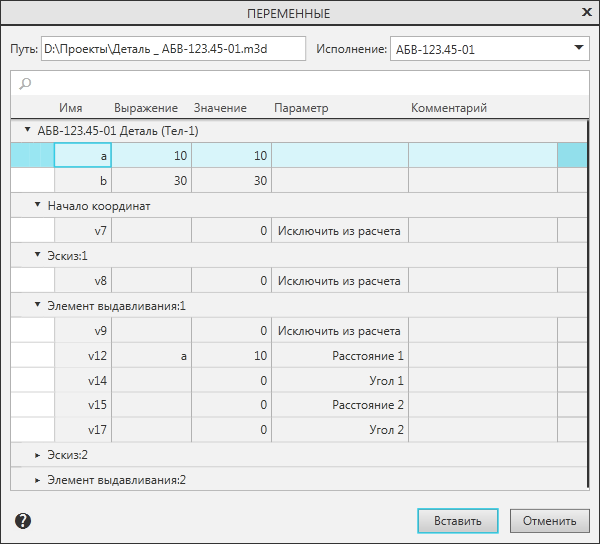Collapse the Эскиз:1 section
The width and height of the screenshot is (600, 544).
[x=37, y=255]
